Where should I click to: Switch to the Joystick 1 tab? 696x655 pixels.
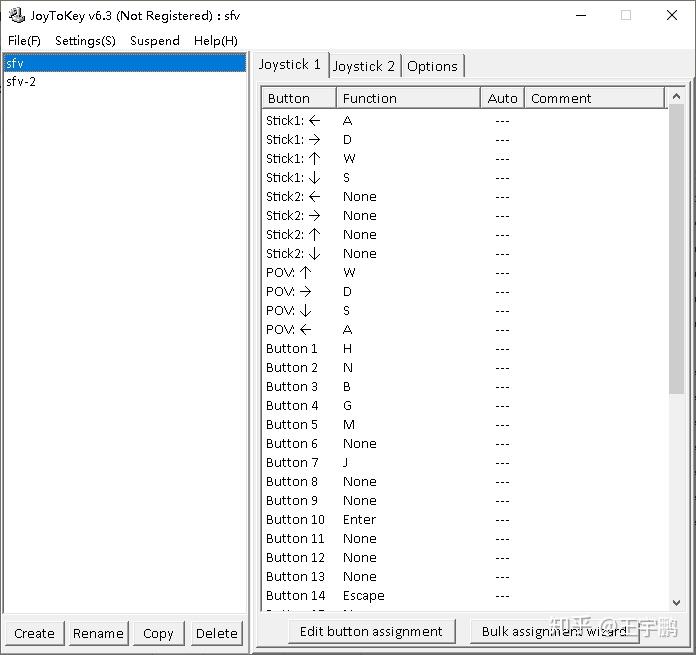point(290,65)
